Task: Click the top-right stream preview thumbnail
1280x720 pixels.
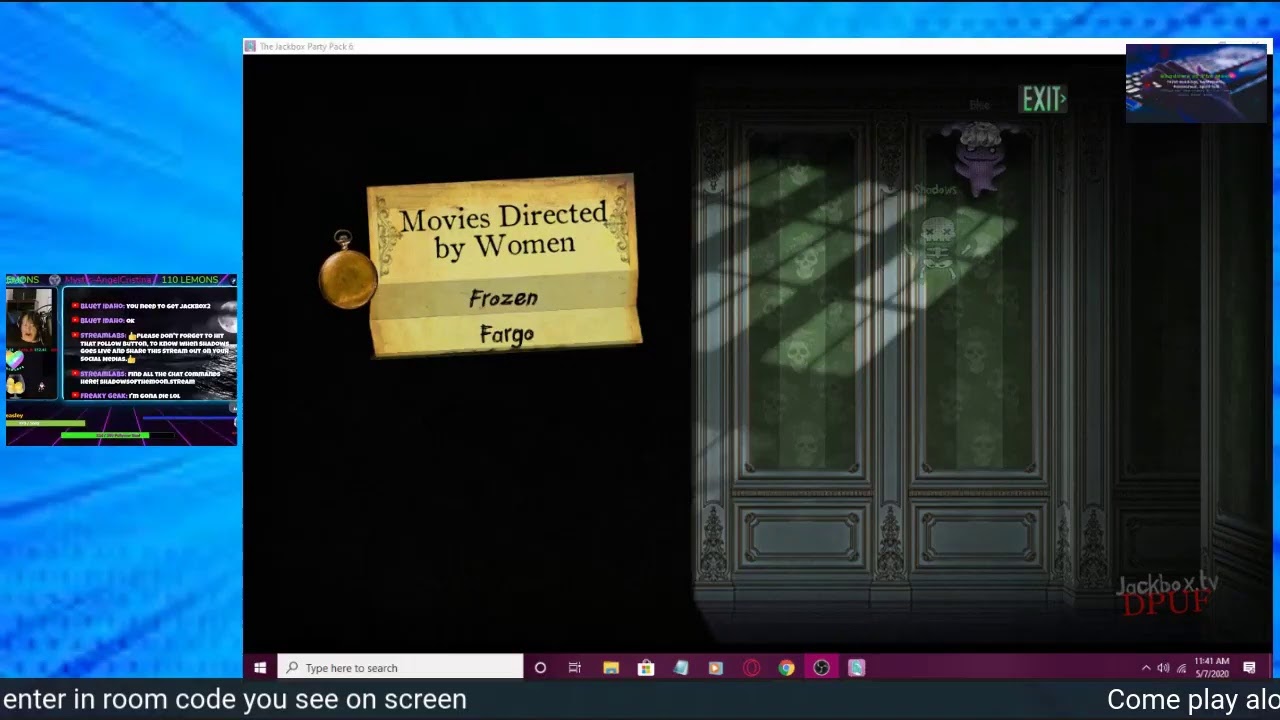Action: [x=1196, y=83]
